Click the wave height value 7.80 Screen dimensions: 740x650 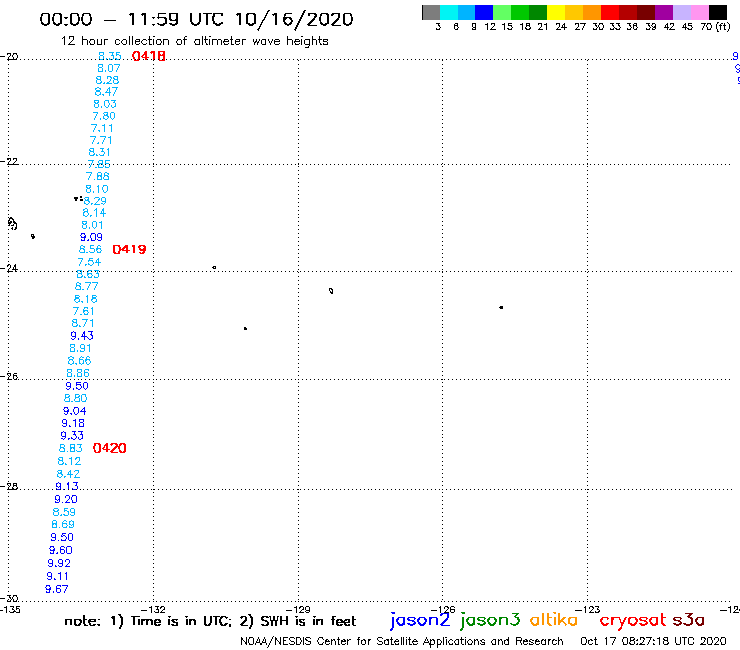pyautogui.click(x=104, y=116)
